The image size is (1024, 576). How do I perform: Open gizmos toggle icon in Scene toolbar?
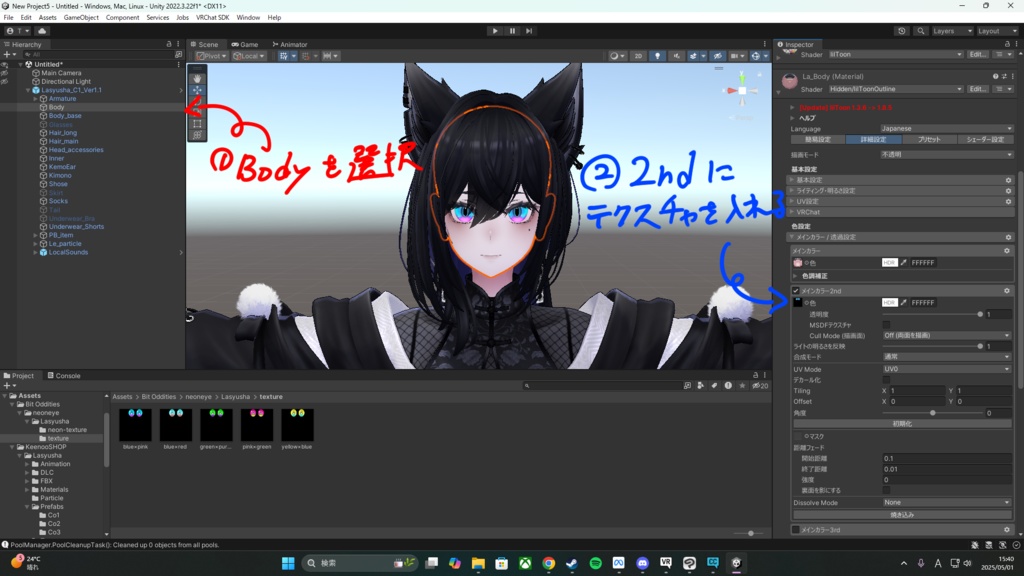click(756, 56)
